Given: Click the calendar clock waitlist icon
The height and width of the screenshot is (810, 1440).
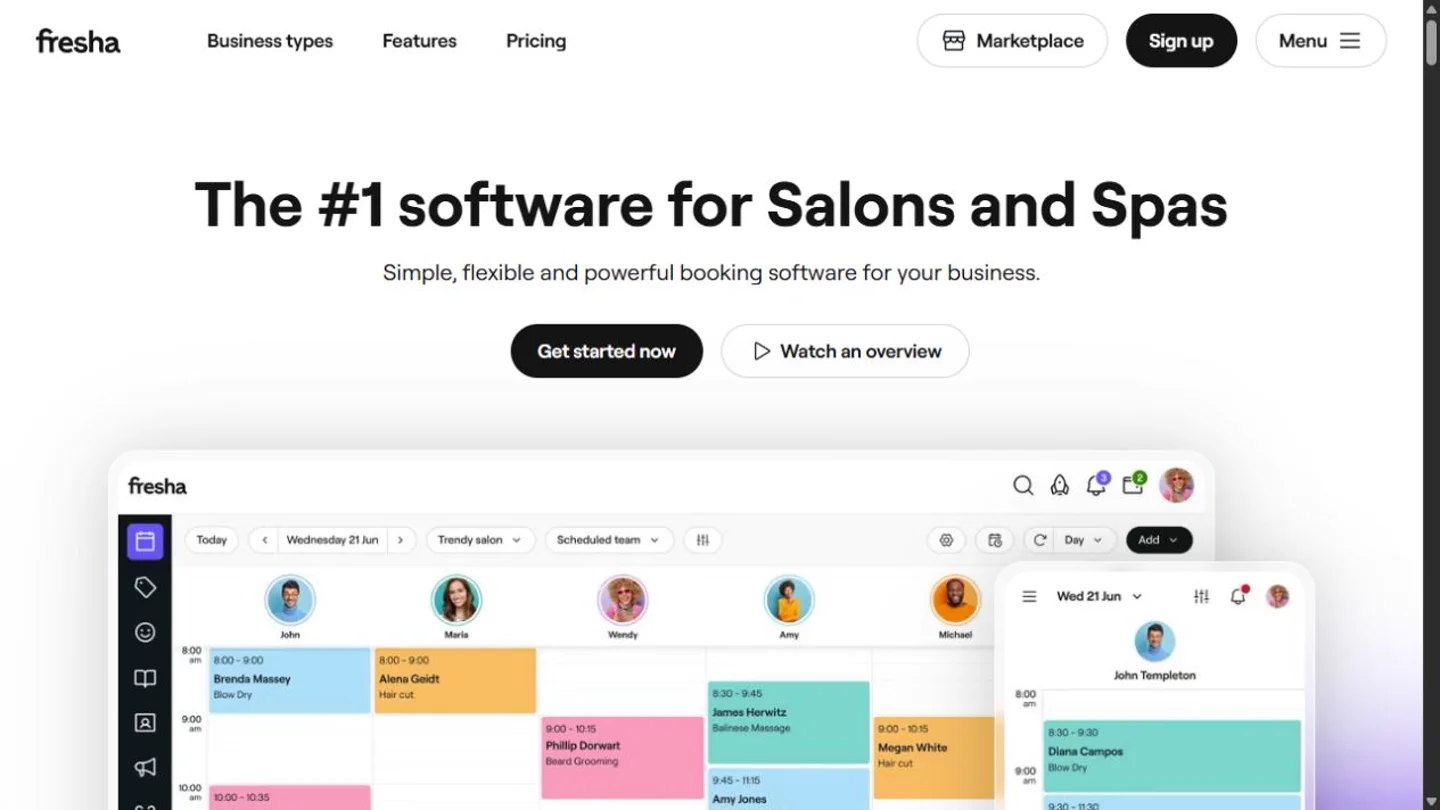Looking at the screenshot, I should click(995, 540).
